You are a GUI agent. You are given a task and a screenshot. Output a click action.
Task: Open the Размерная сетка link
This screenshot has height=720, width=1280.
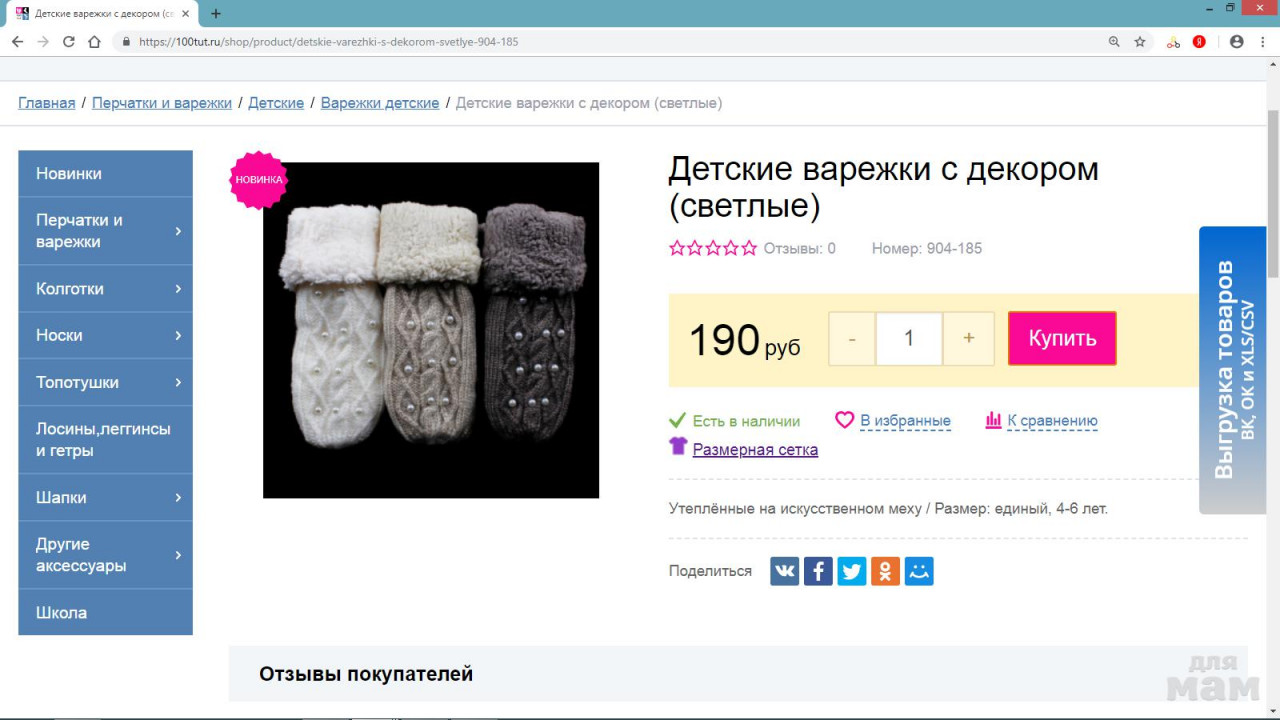tap(755, 450)
